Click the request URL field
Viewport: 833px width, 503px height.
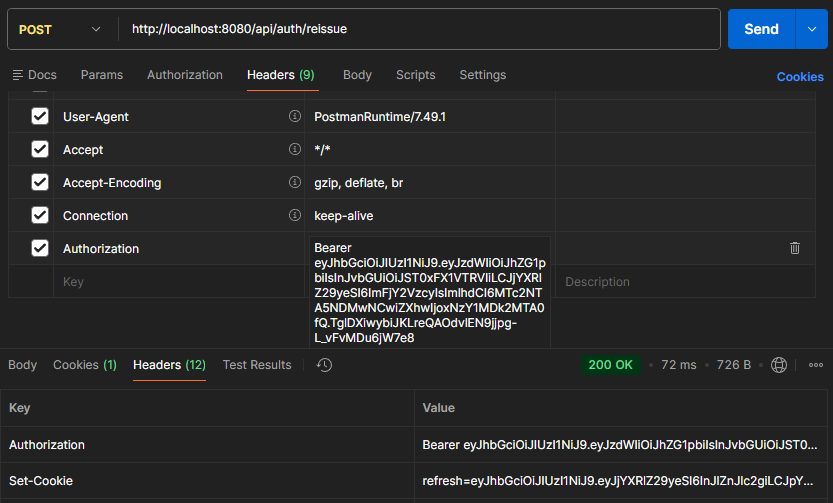click(x=420, y=29)
